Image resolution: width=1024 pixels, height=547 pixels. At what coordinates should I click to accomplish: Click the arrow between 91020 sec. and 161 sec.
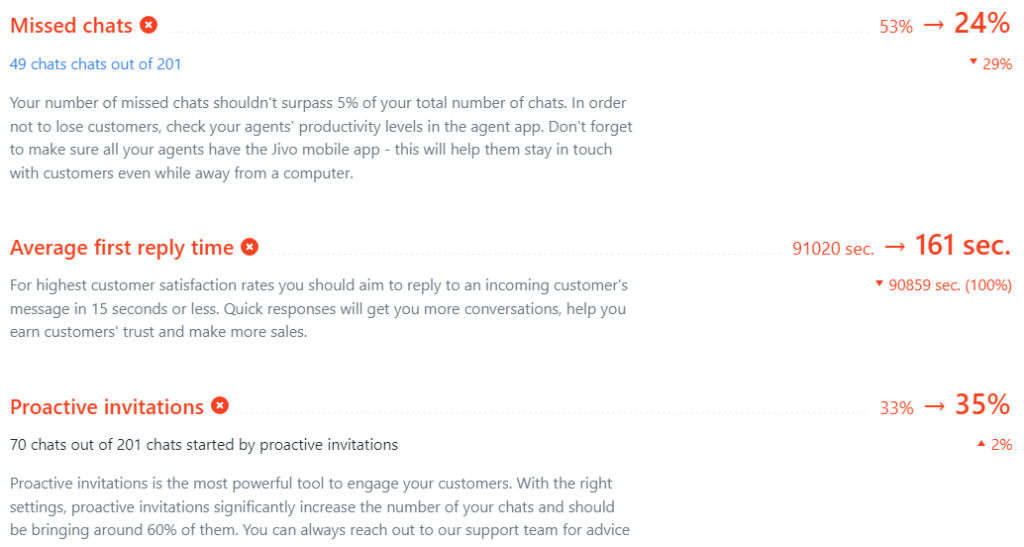[895, 247]
